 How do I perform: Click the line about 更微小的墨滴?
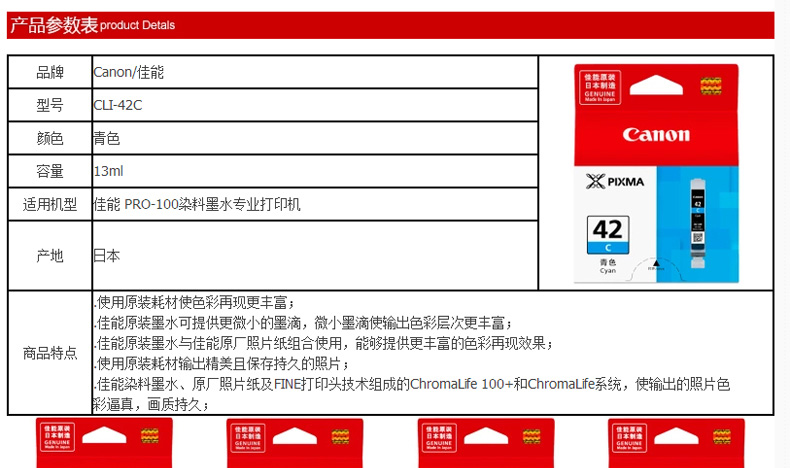pyautogui.click(x=303, y=323)
